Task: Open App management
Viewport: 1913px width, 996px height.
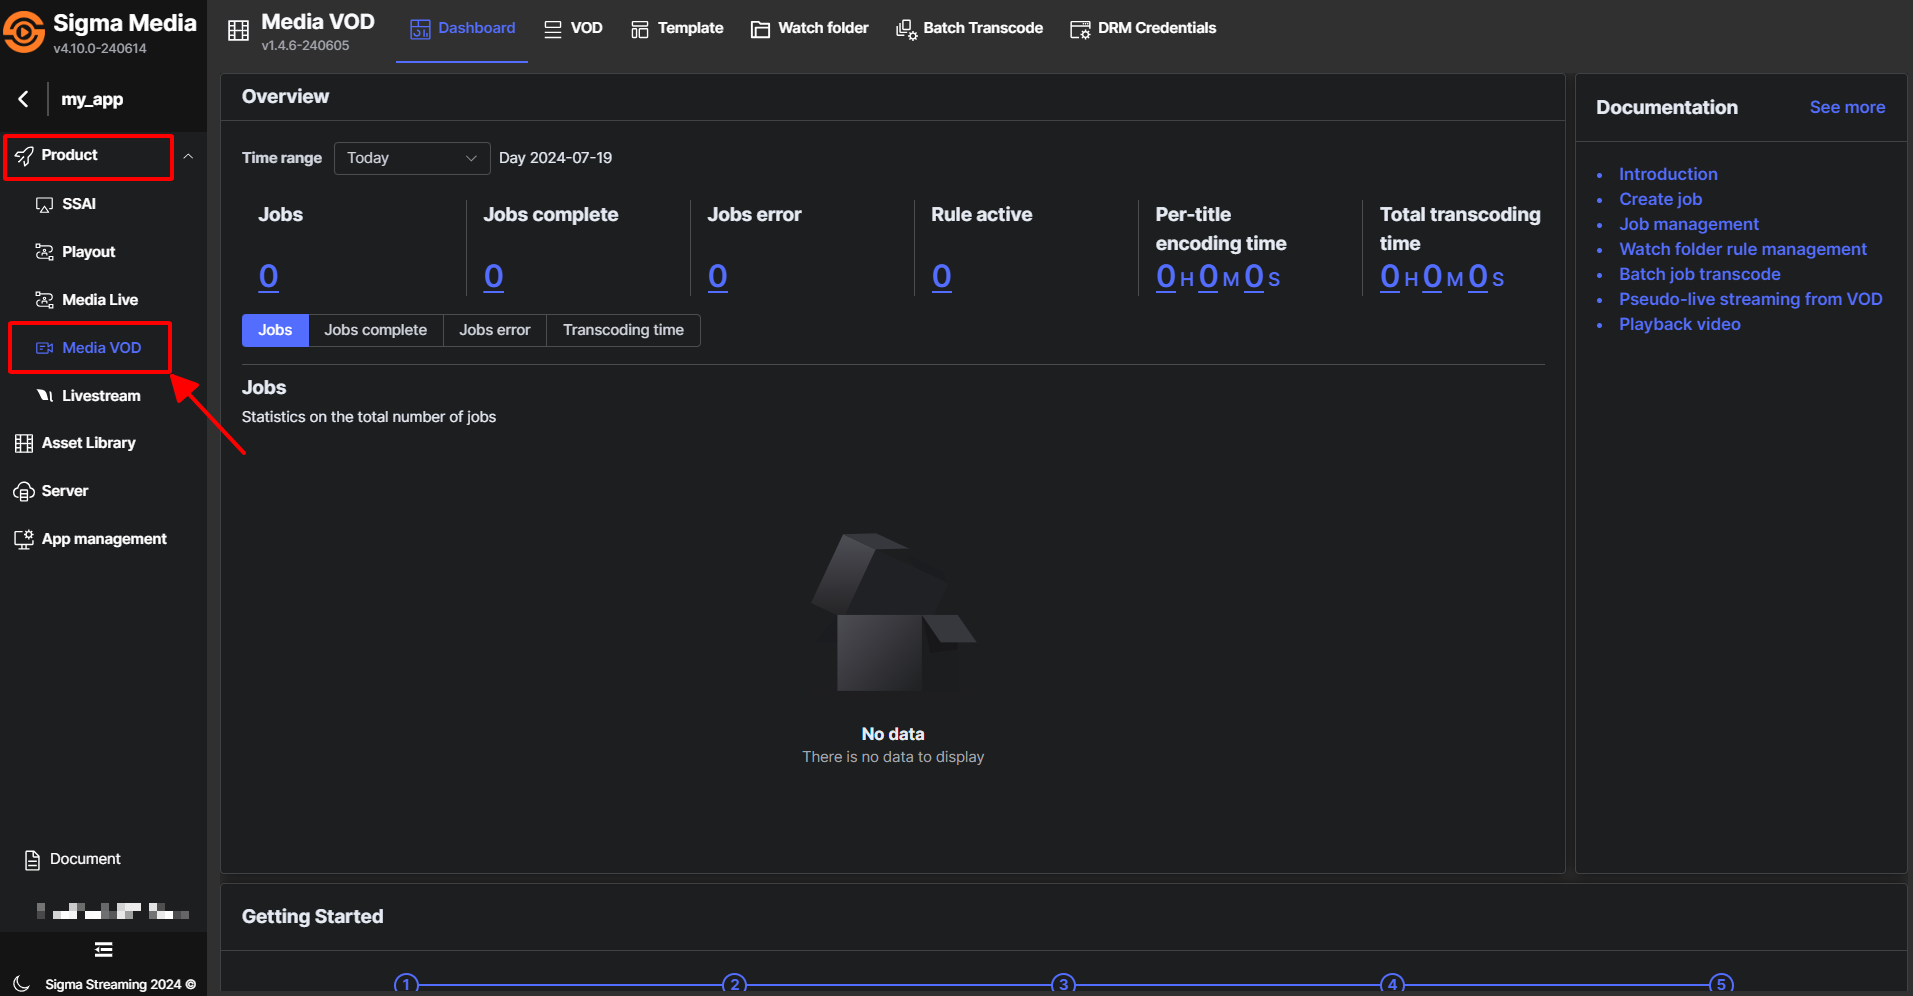Action: tap(103, 539)
